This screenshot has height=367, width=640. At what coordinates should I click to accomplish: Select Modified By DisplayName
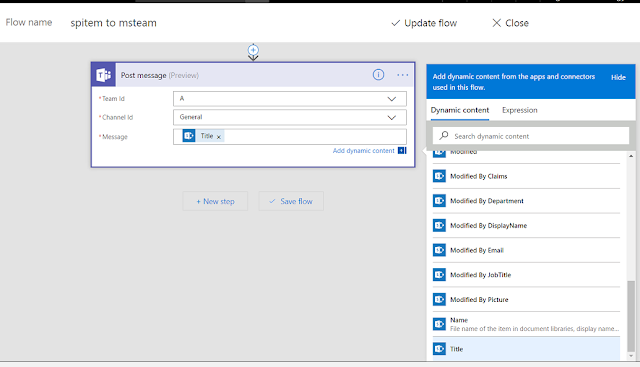point(526,225)
